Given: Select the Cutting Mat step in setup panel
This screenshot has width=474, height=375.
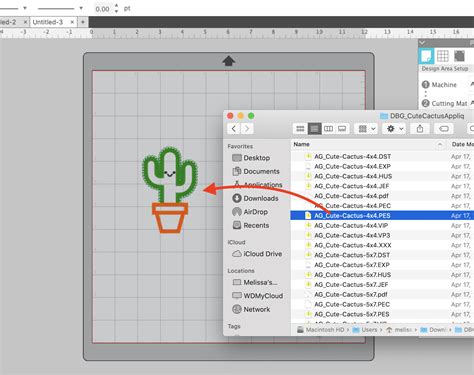Looking at the screenshot, I should coord(445,103).
